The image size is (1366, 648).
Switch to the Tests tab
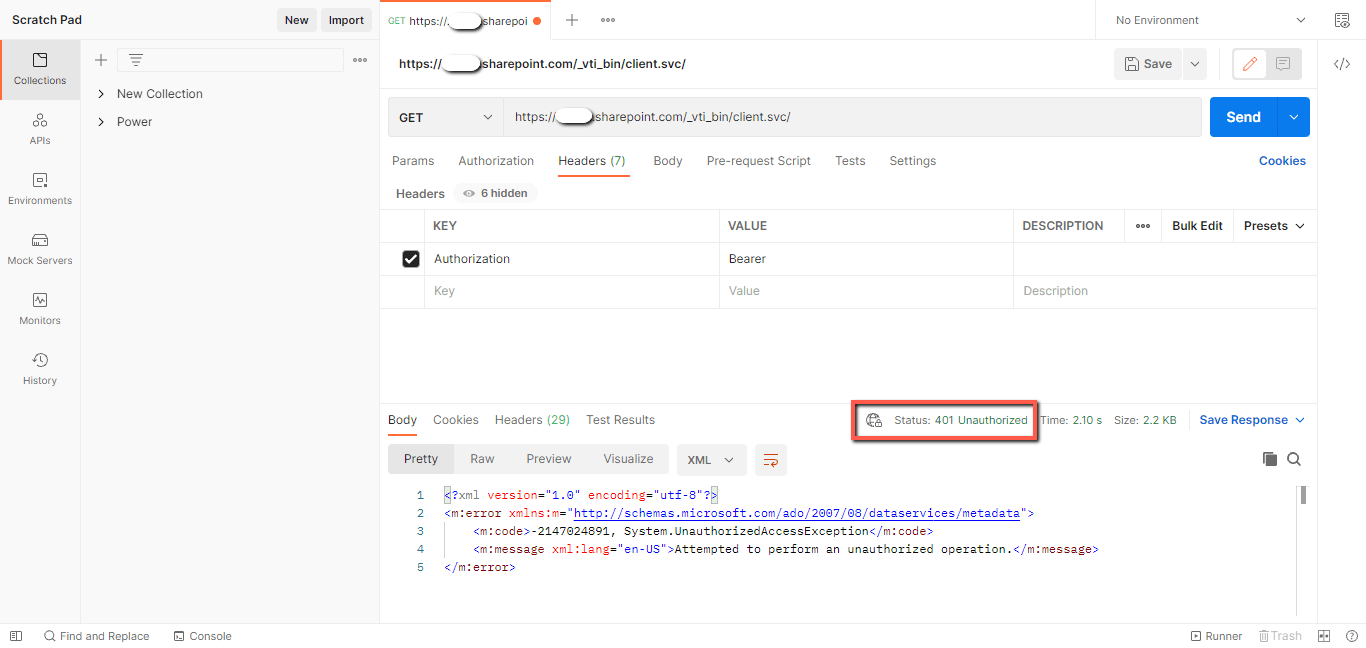click(850, 161)
